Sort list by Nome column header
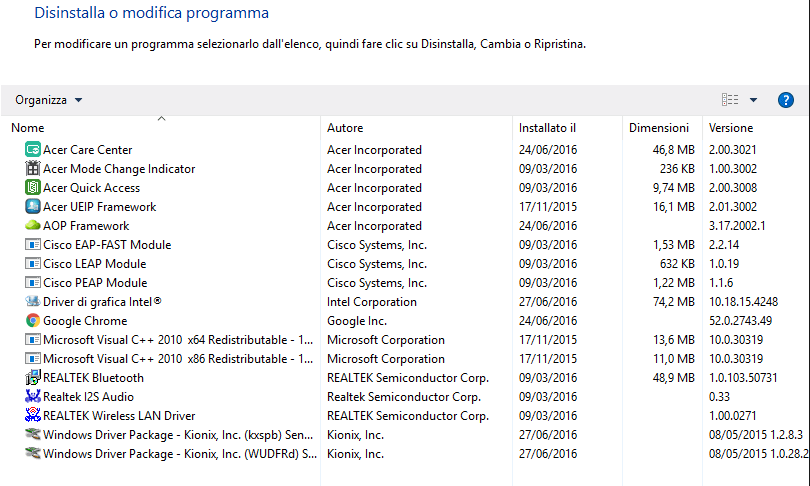Image resolution: width=810 pixels, height=486 pixels. click(28, 128)
